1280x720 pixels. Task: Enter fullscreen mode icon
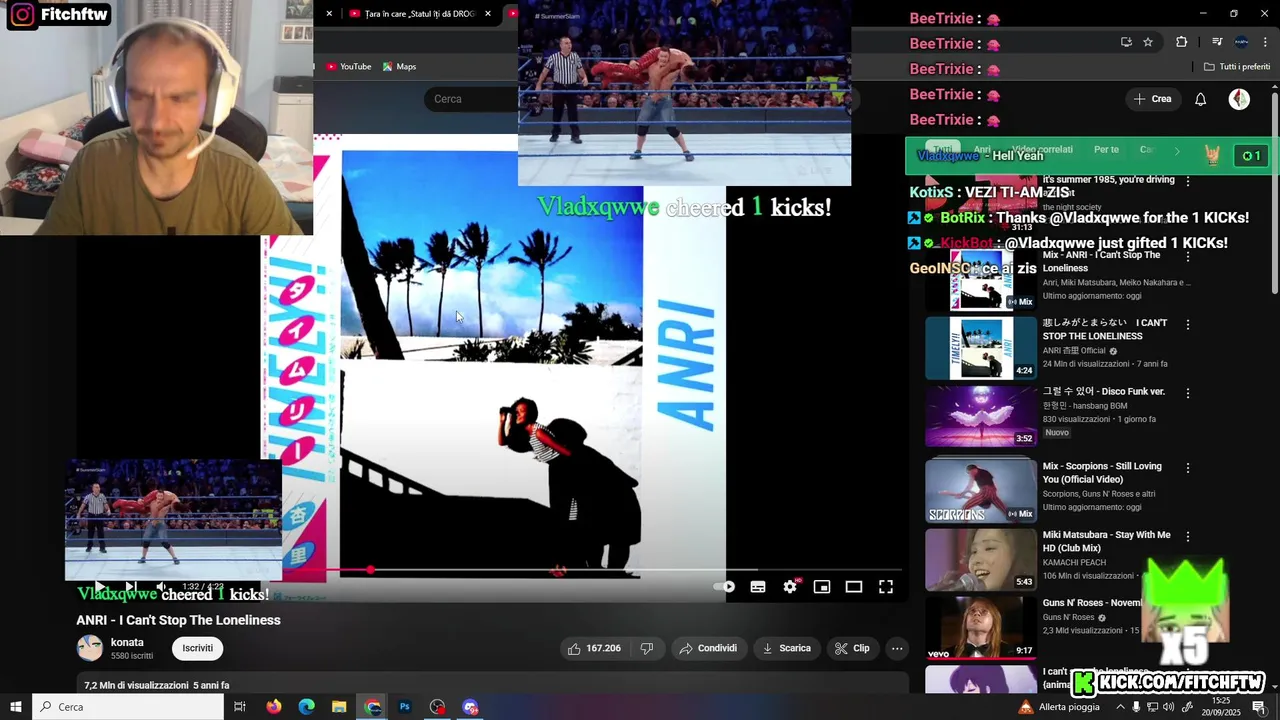click(886, 587)
